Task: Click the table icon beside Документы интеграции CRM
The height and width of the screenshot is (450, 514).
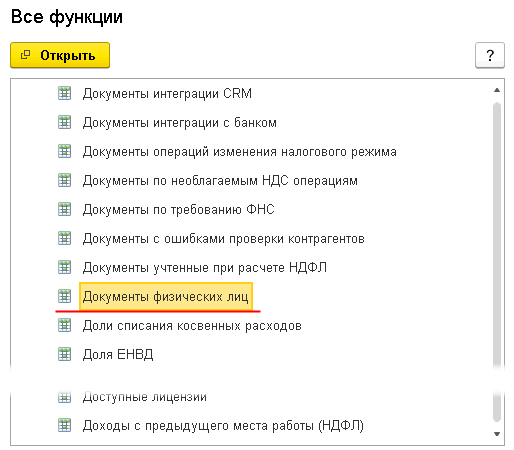Action: tap(64, 93)
